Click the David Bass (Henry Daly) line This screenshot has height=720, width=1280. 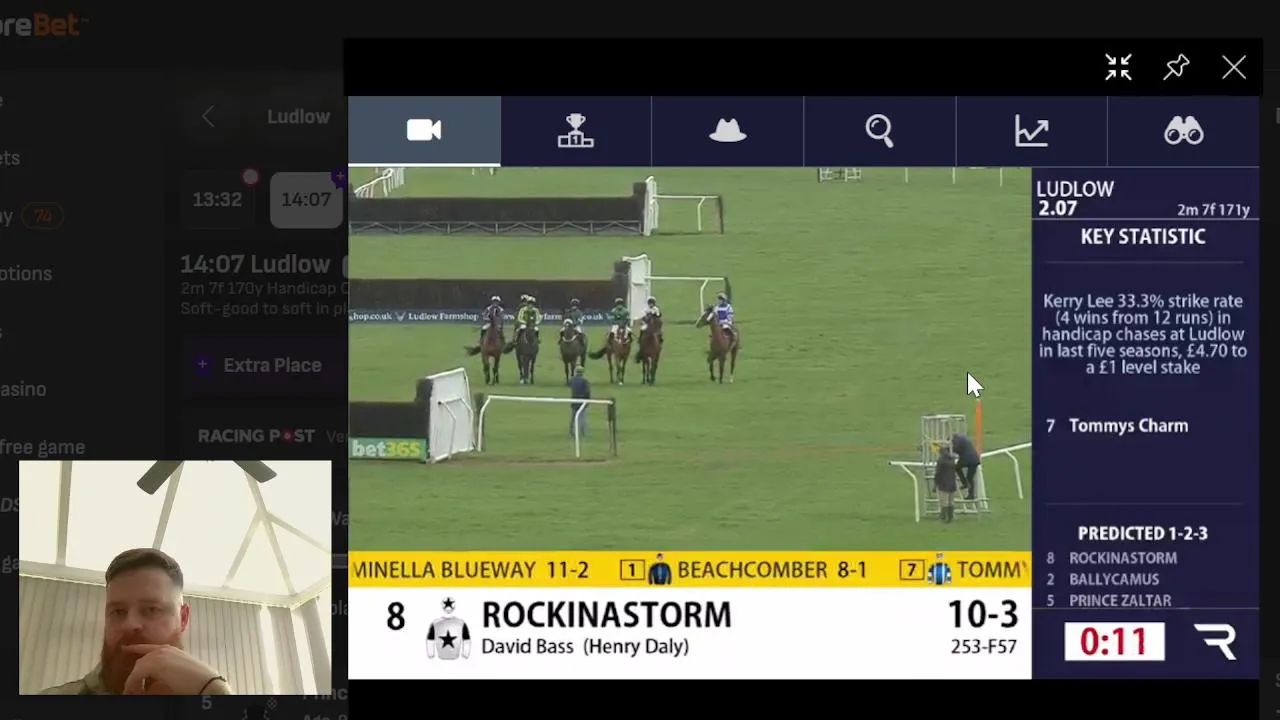[585, 646]
